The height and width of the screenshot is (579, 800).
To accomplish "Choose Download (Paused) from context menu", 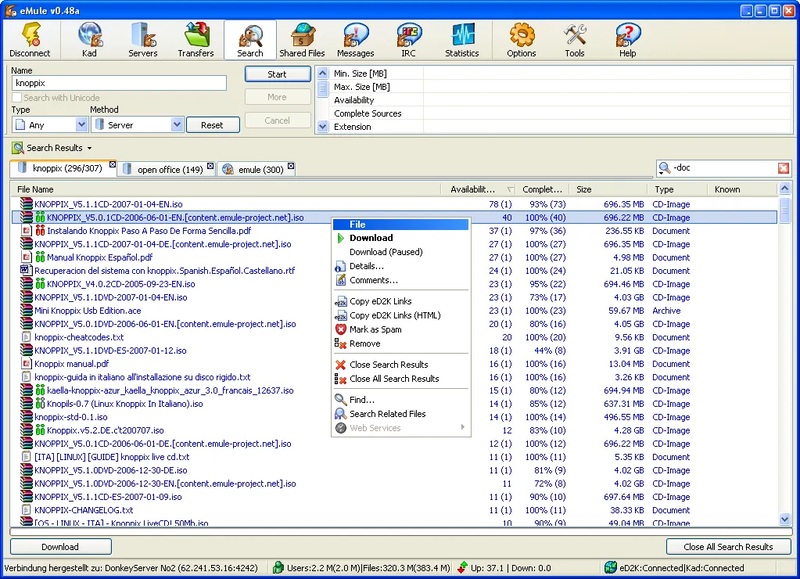I will (385, 252).
